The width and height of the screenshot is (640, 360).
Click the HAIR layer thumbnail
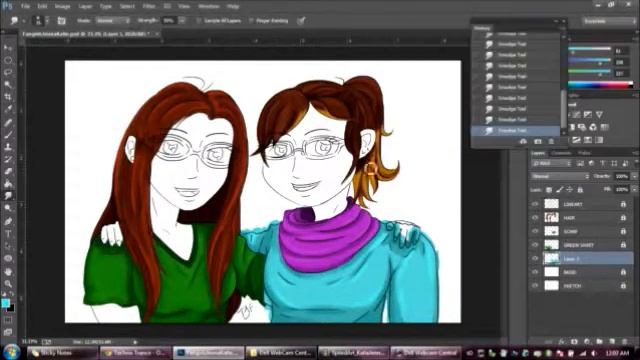(x=551, y=218)
